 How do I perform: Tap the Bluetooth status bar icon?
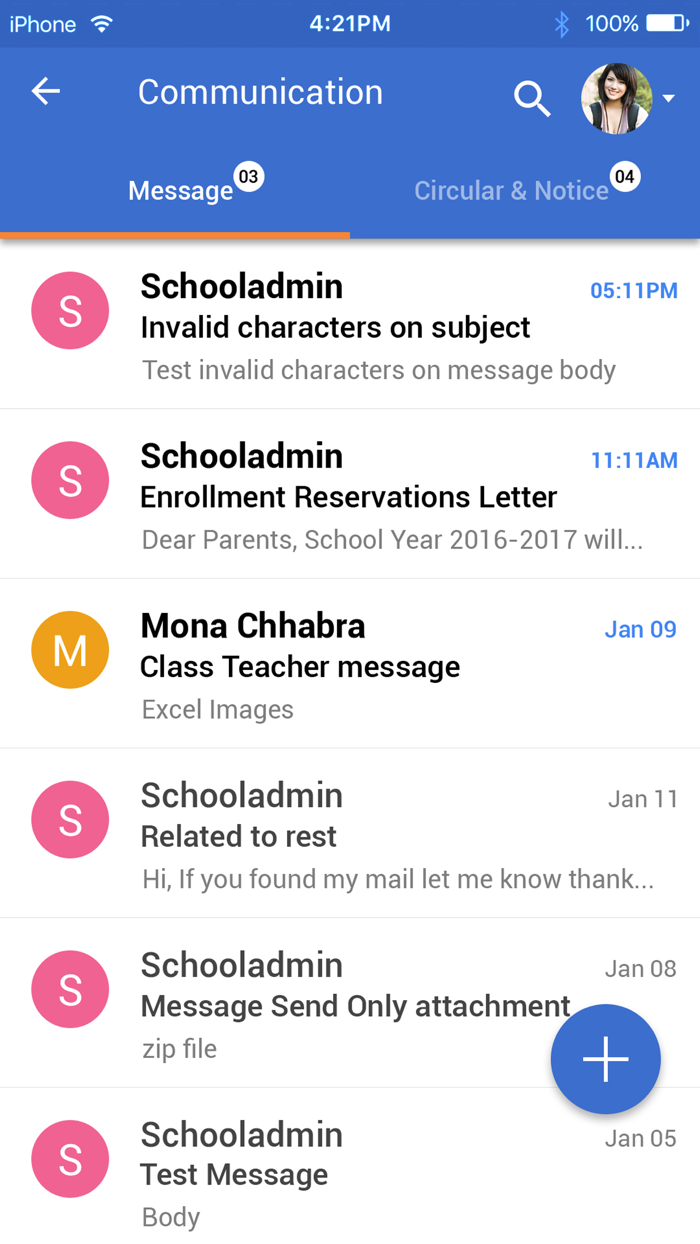pyautogui.click(x=562, y=24)
